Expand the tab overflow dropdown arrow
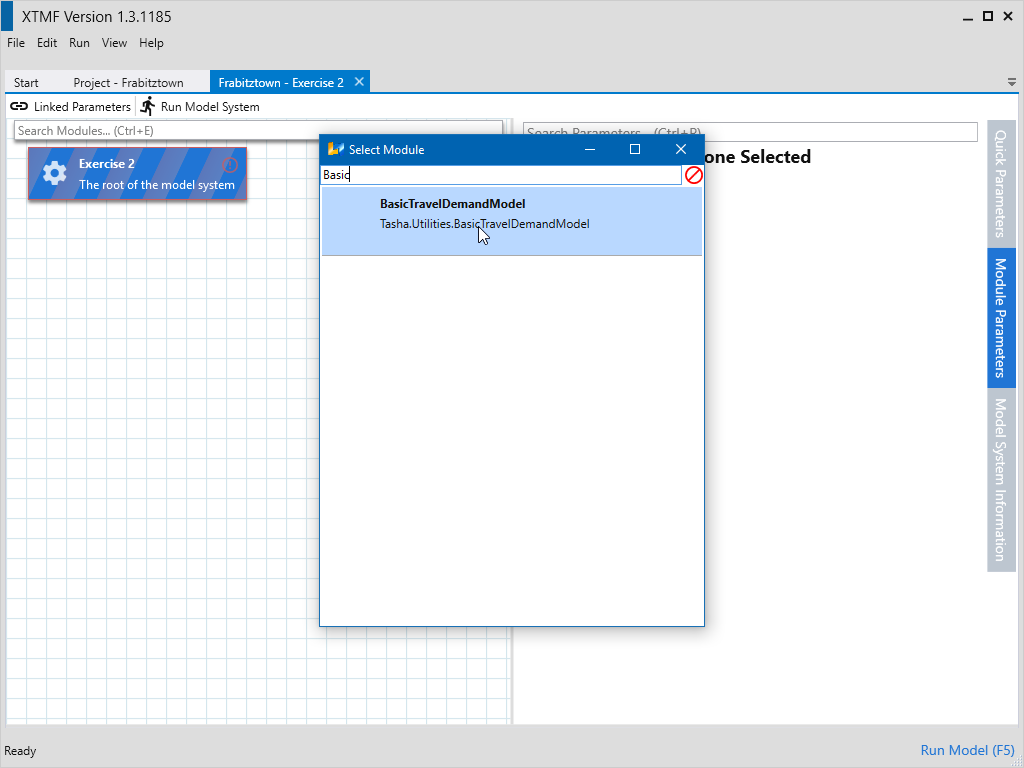1024x768 pixels. (1011, 82)
